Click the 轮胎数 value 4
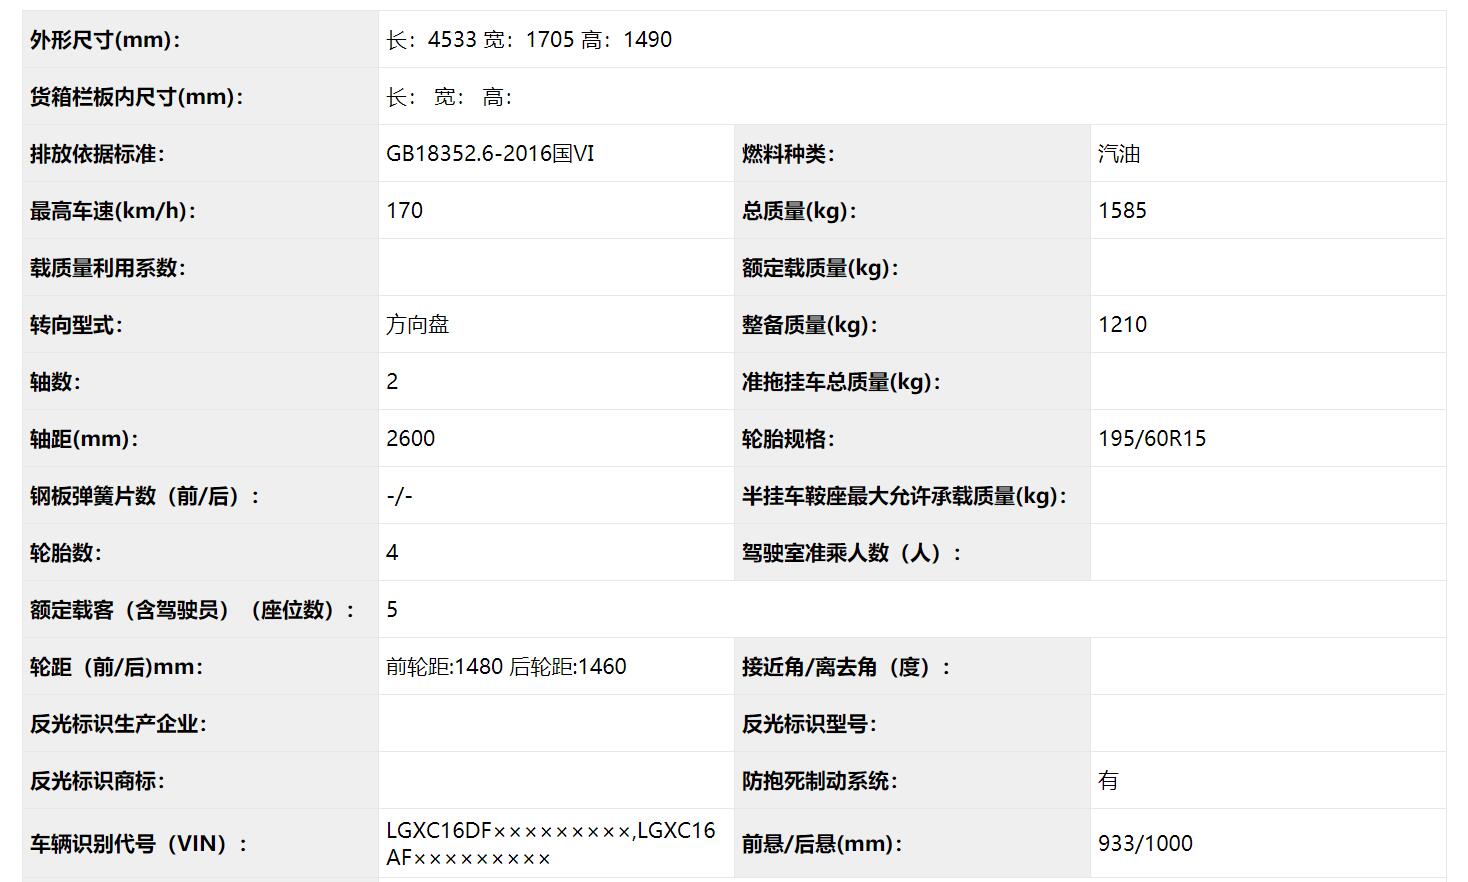This screenshot has width=1468, height=882. coord(392,551)
